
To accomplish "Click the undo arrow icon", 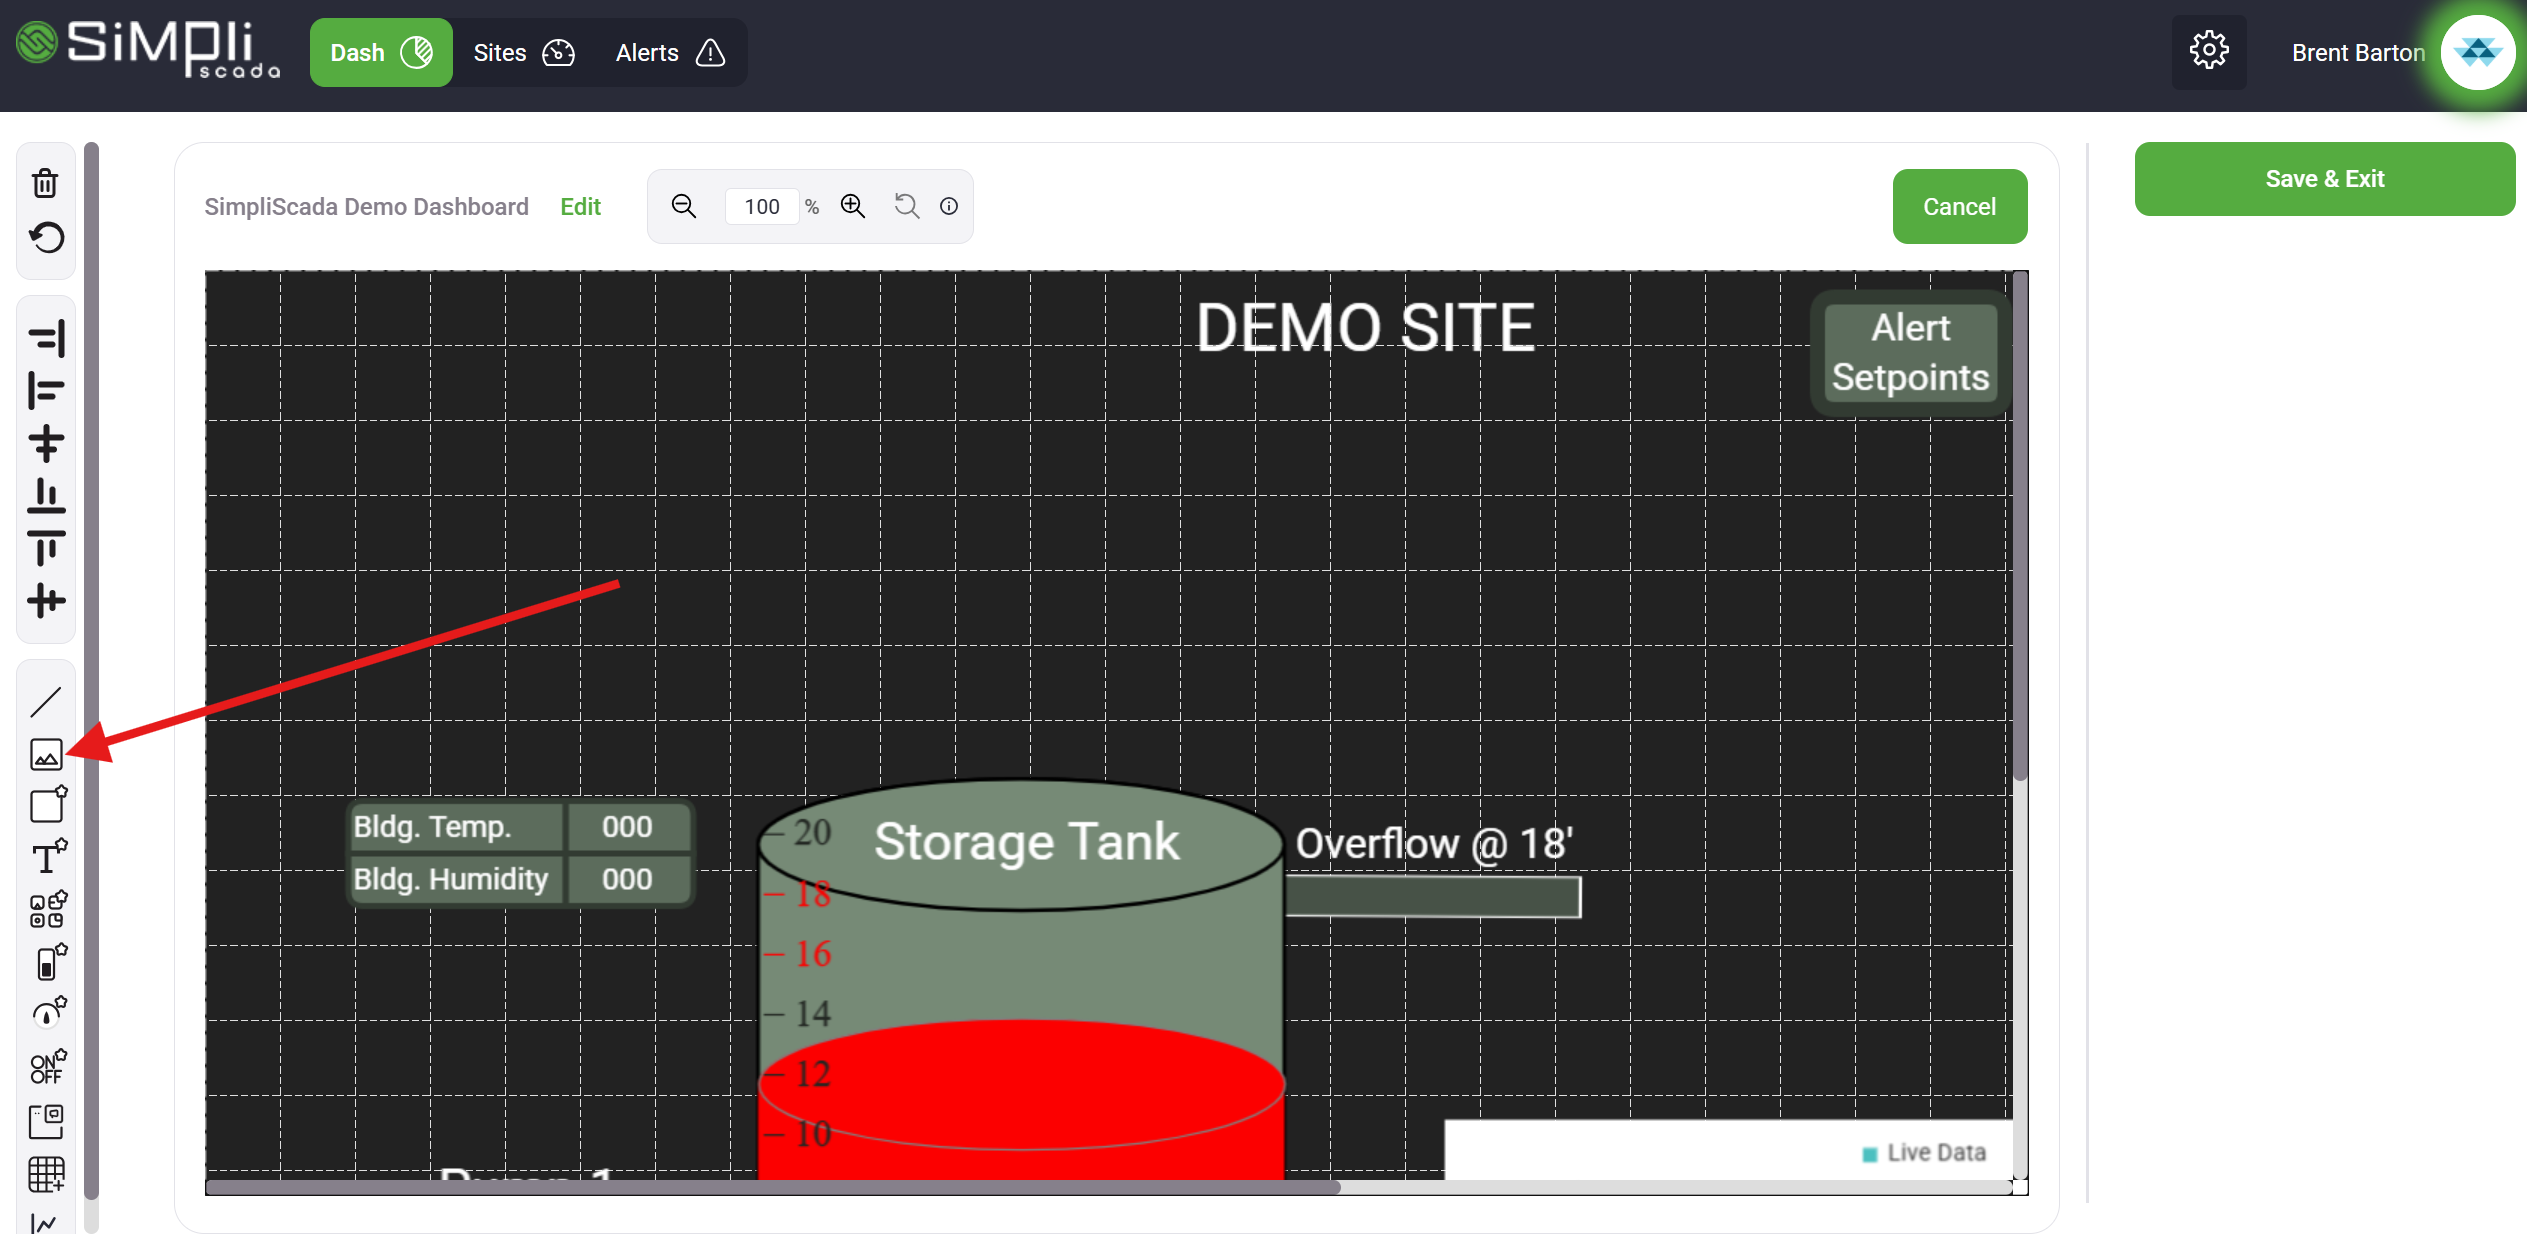I will coord(46,238).
